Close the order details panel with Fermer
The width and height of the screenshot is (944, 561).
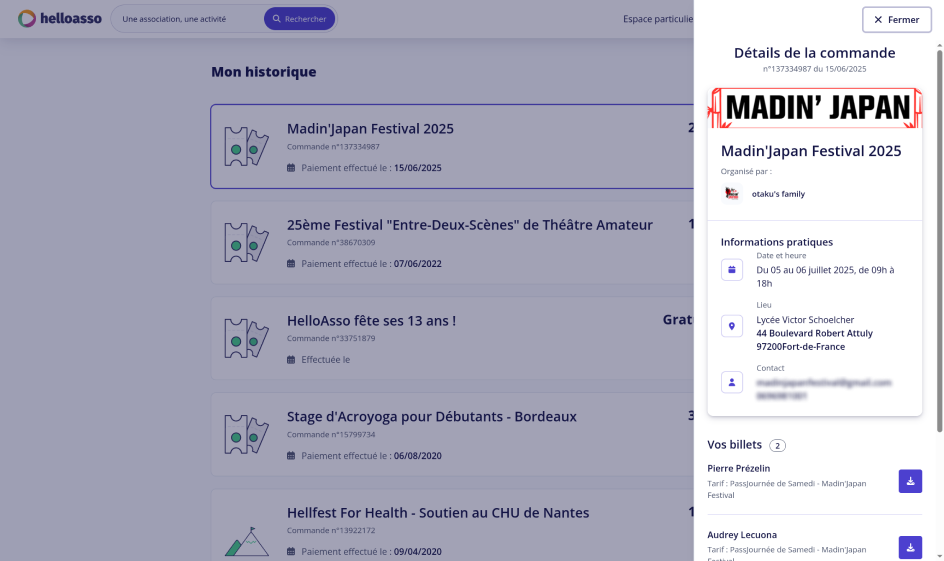pyautogui.click(x=896, y=20)
